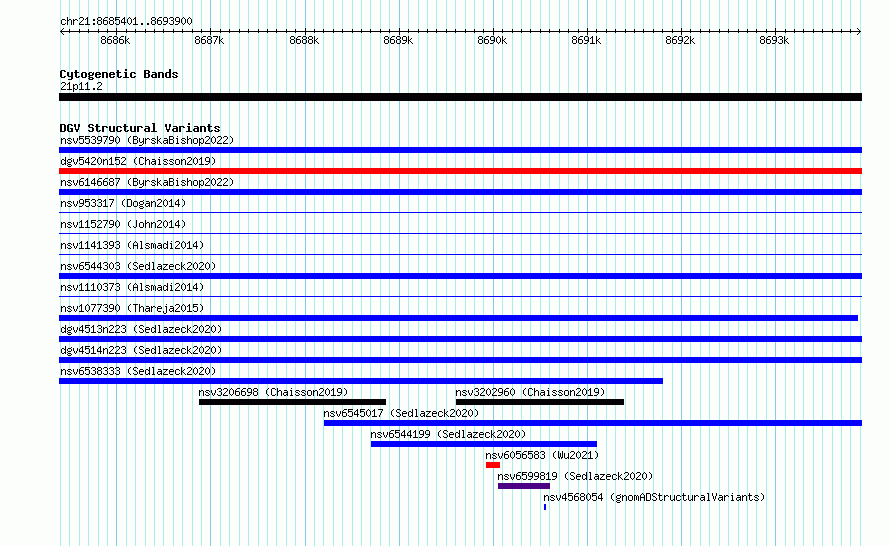The height and width of the screenshot is (546, 890).
Task: Select the nsv1152790 (John2014) label
Action: tap(123, 224)
